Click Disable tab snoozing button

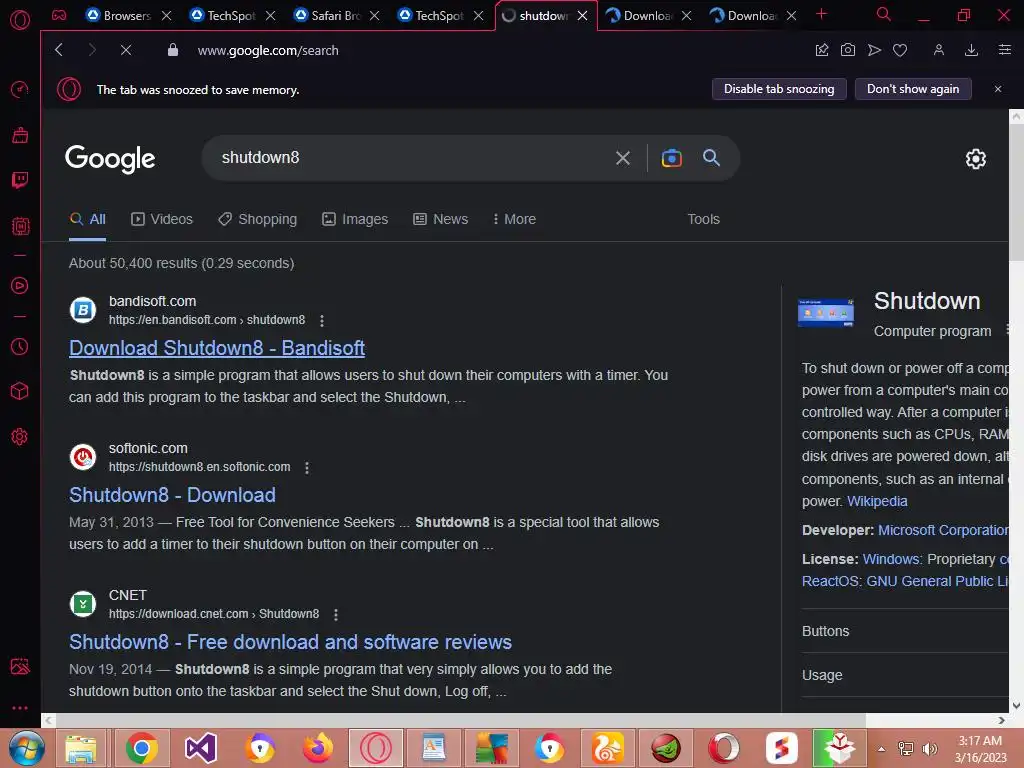coord(778,89)
